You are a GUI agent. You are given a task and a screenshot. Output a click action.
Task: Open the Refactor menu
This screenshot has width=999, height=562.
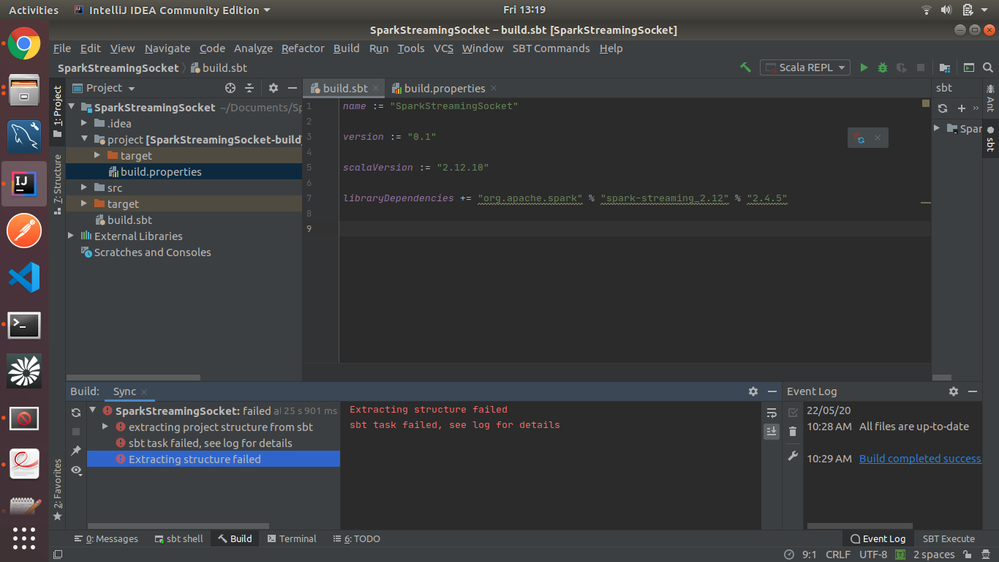pyautogui.click(x=303, y=48)
